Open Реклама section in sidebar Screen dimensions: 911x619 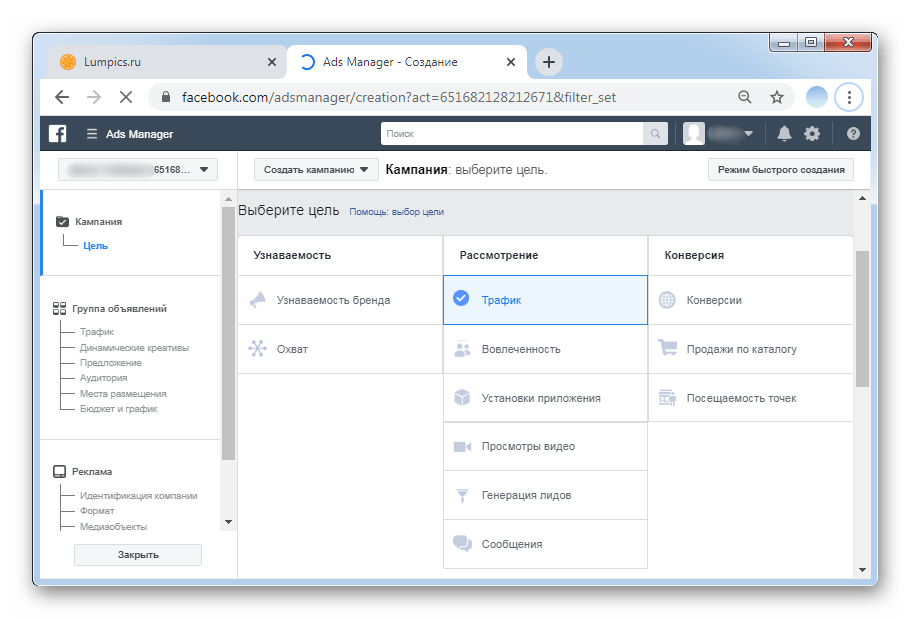(x=92, y=471)
